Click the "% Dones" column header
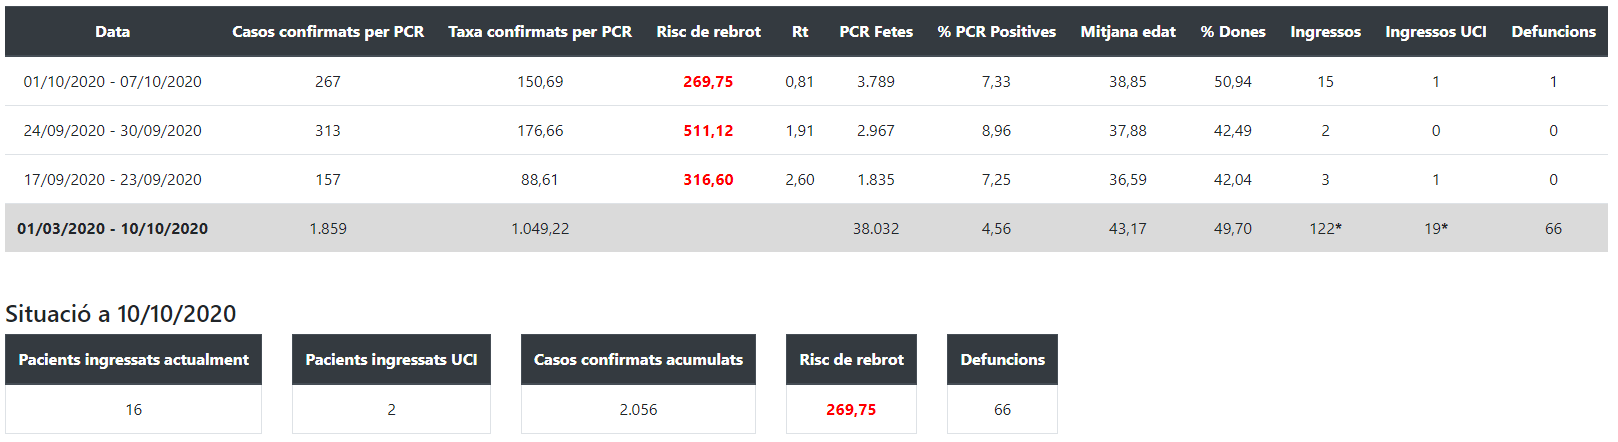 tap(1233, 32)
